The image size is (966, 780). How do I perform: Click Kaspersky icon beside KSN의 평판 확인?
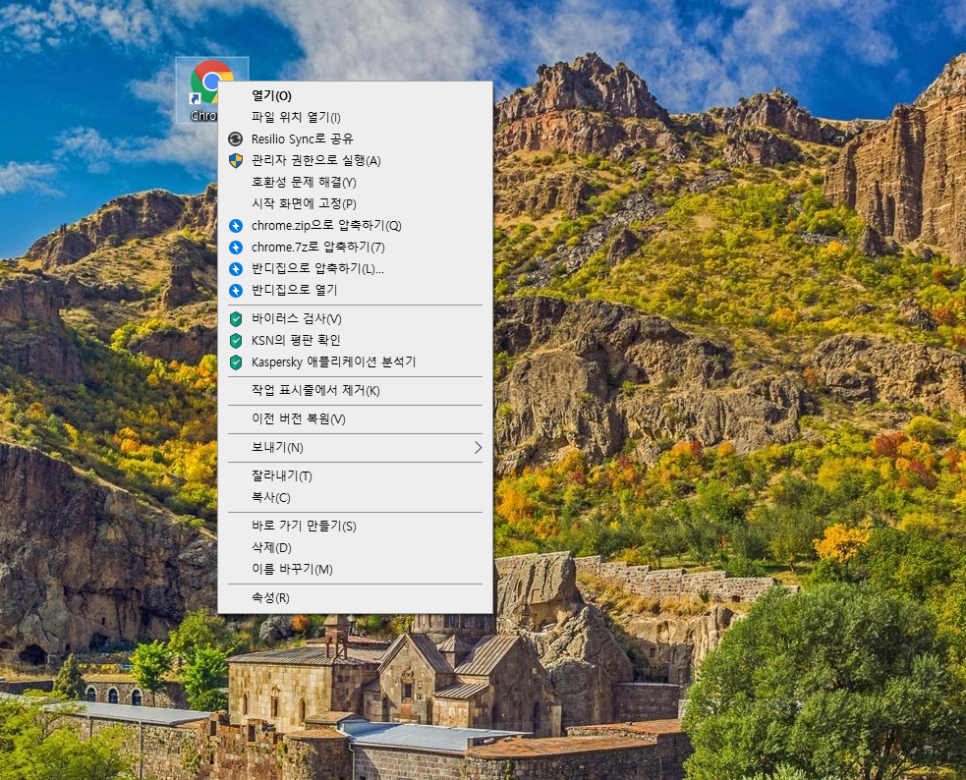[x=235, y=340]
